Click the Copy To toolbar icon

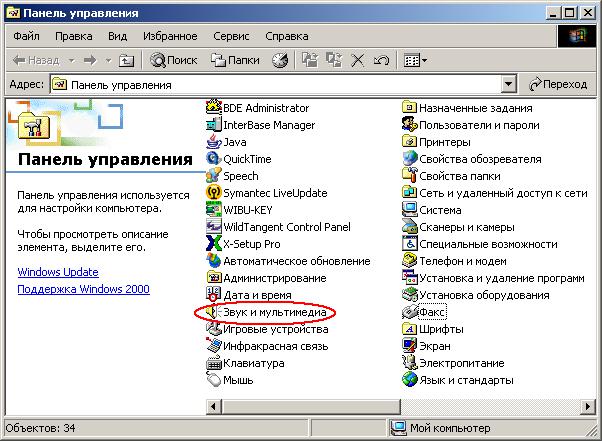click(334, 60)
